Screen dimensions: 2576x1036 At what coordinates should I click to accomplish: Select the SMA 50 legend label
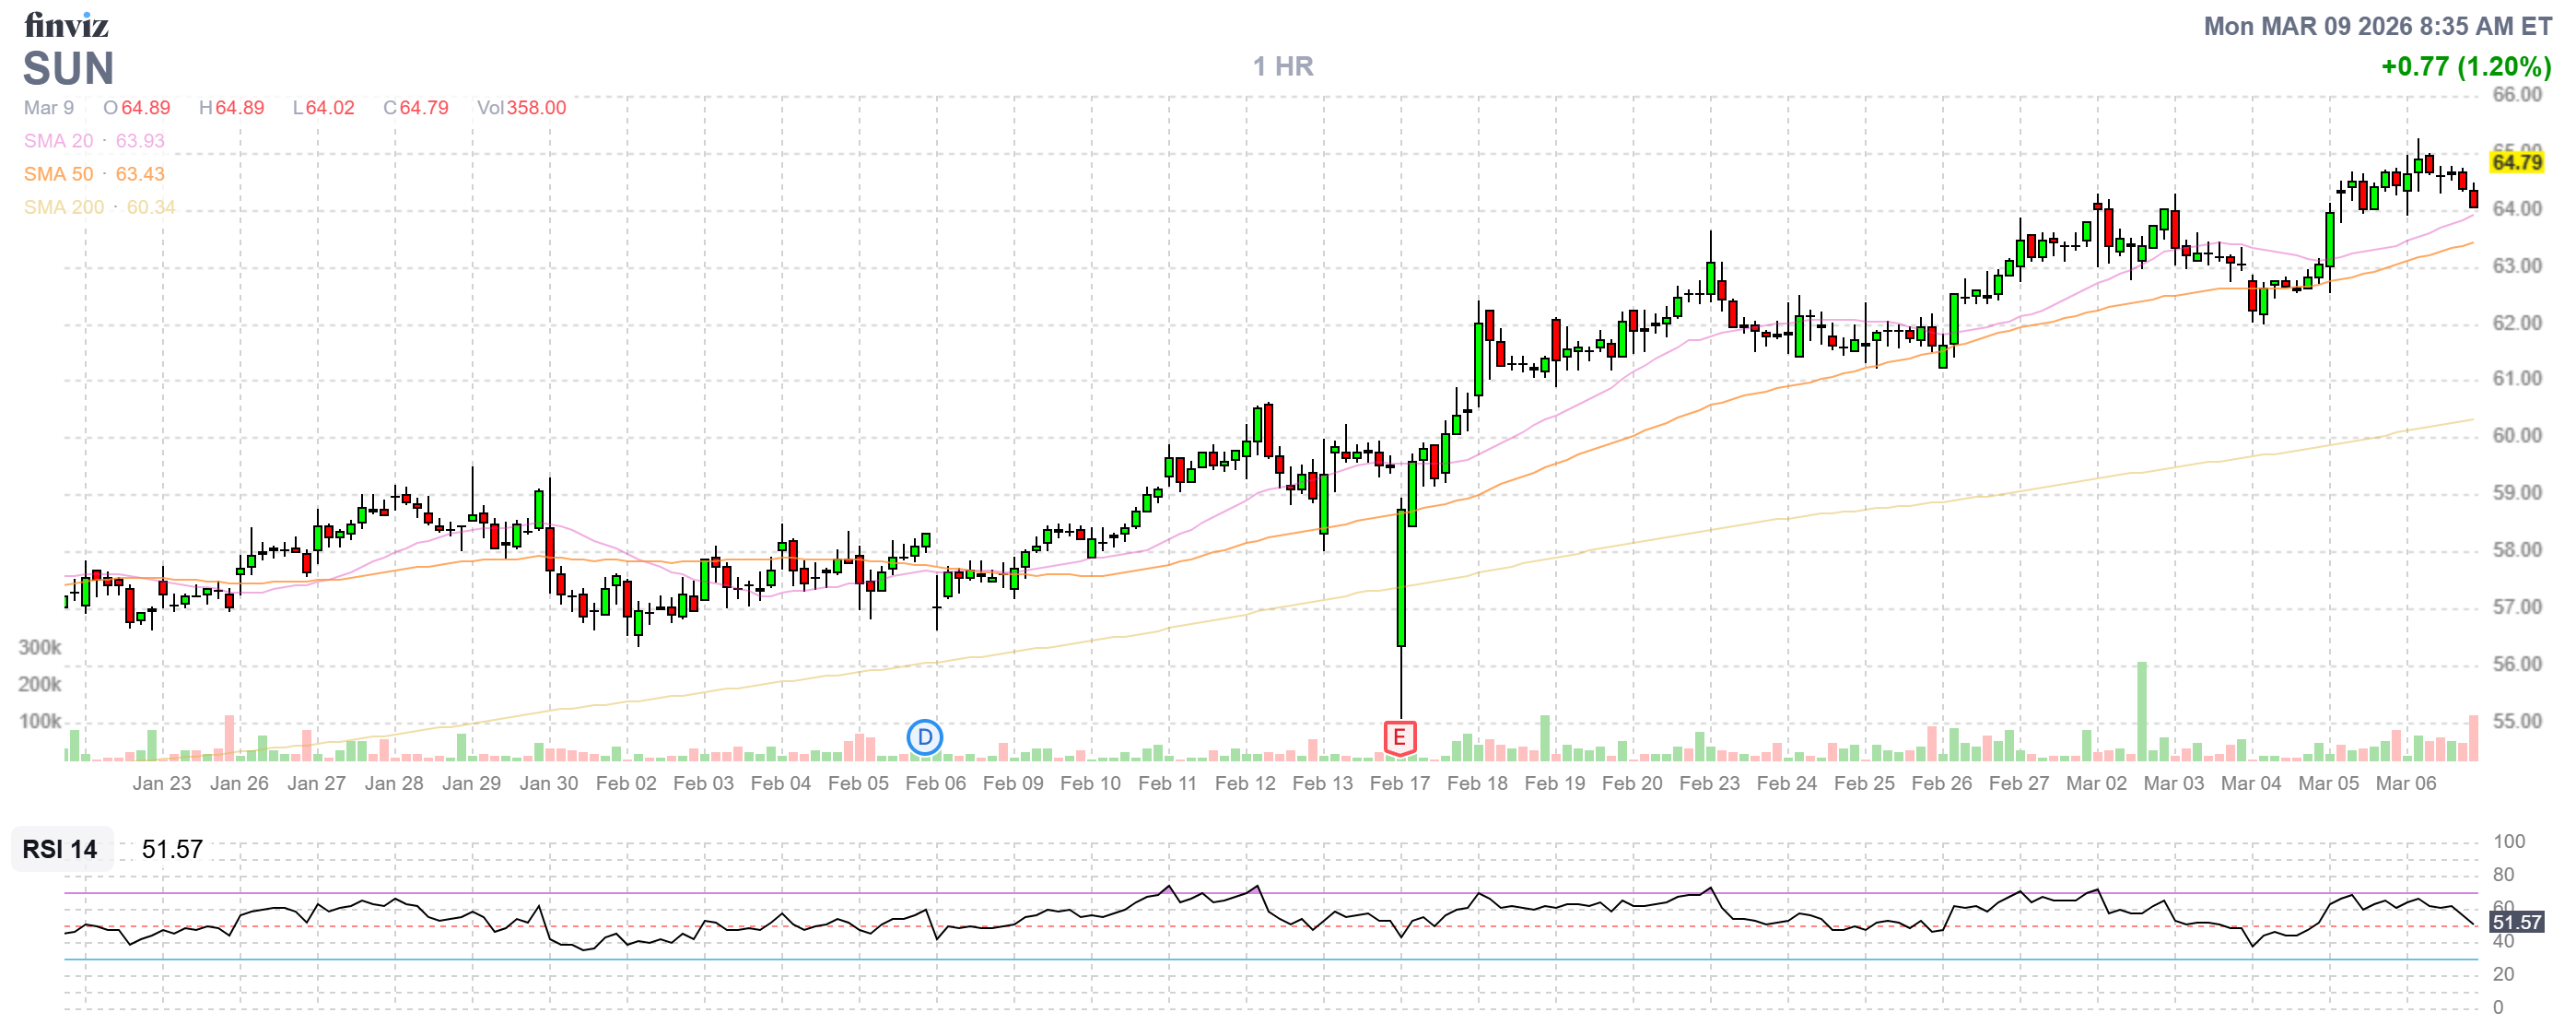pos(58,174)
